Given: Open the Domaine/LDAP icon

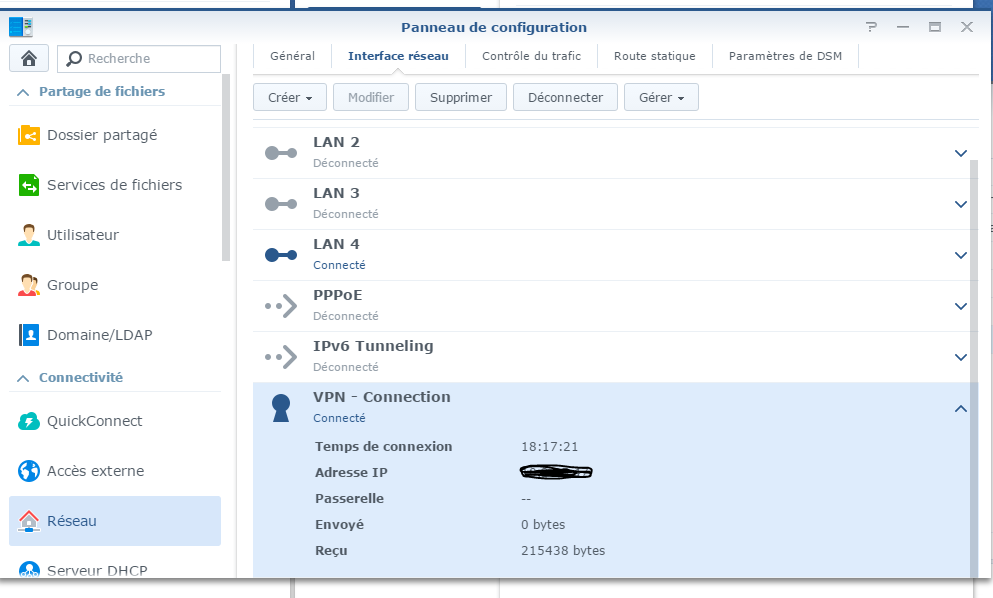Looking at the screenshot, I should 28,335.
